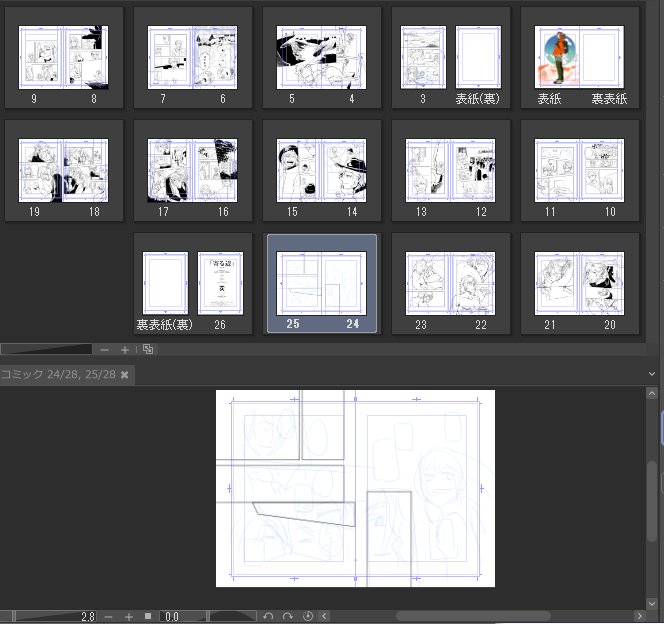Viewport: 664px width, 624px height.
Task: Close the コミック 24/28, 25/28 canvas tab
Action: click(x=124, y=375)
